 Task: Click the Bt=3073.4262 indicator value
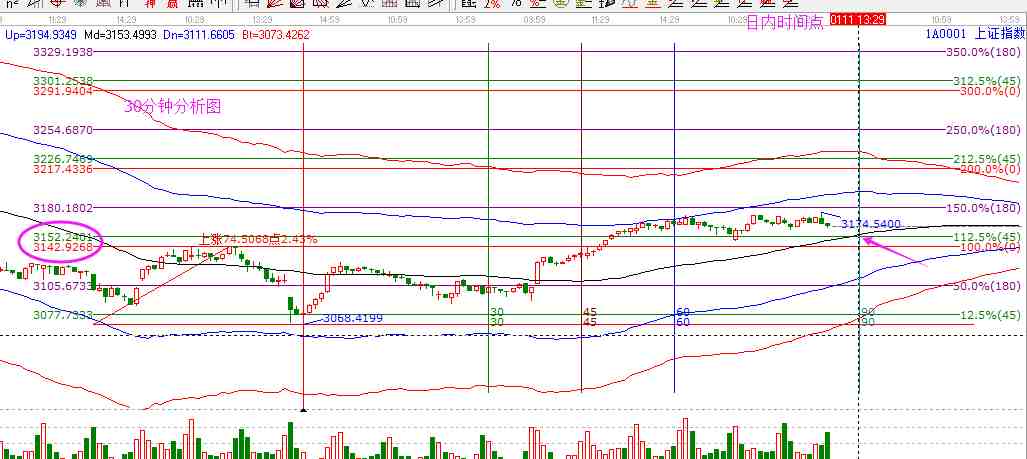274,34
